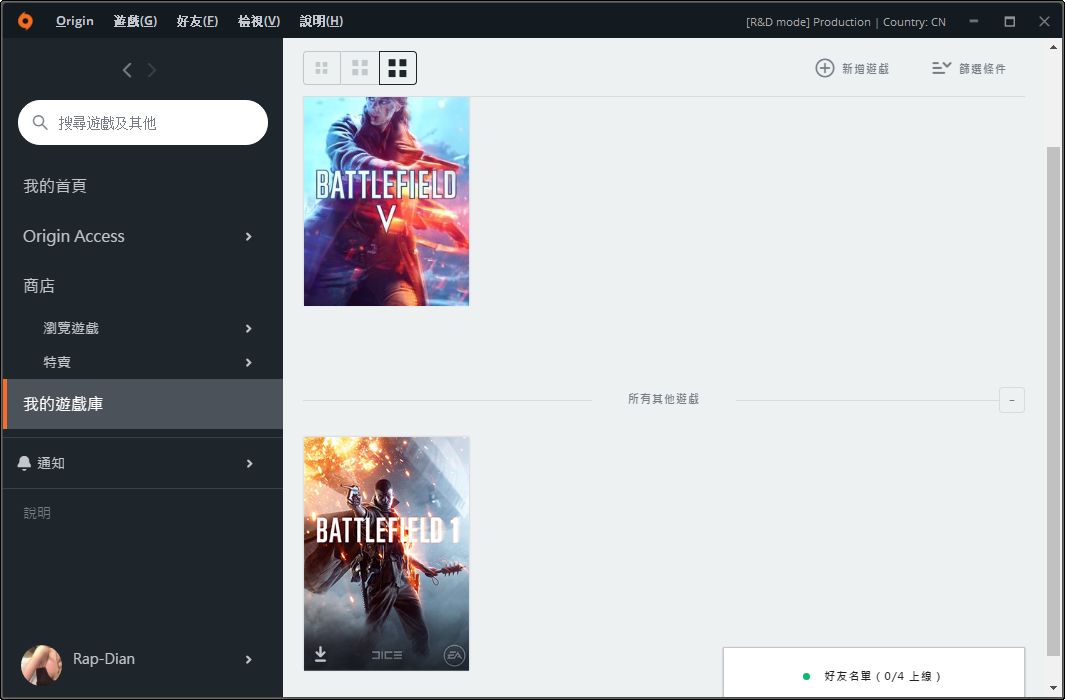Expand the Origin Access submenu
The width and height of the screenshot is (1065, 700).
[249, 236]
